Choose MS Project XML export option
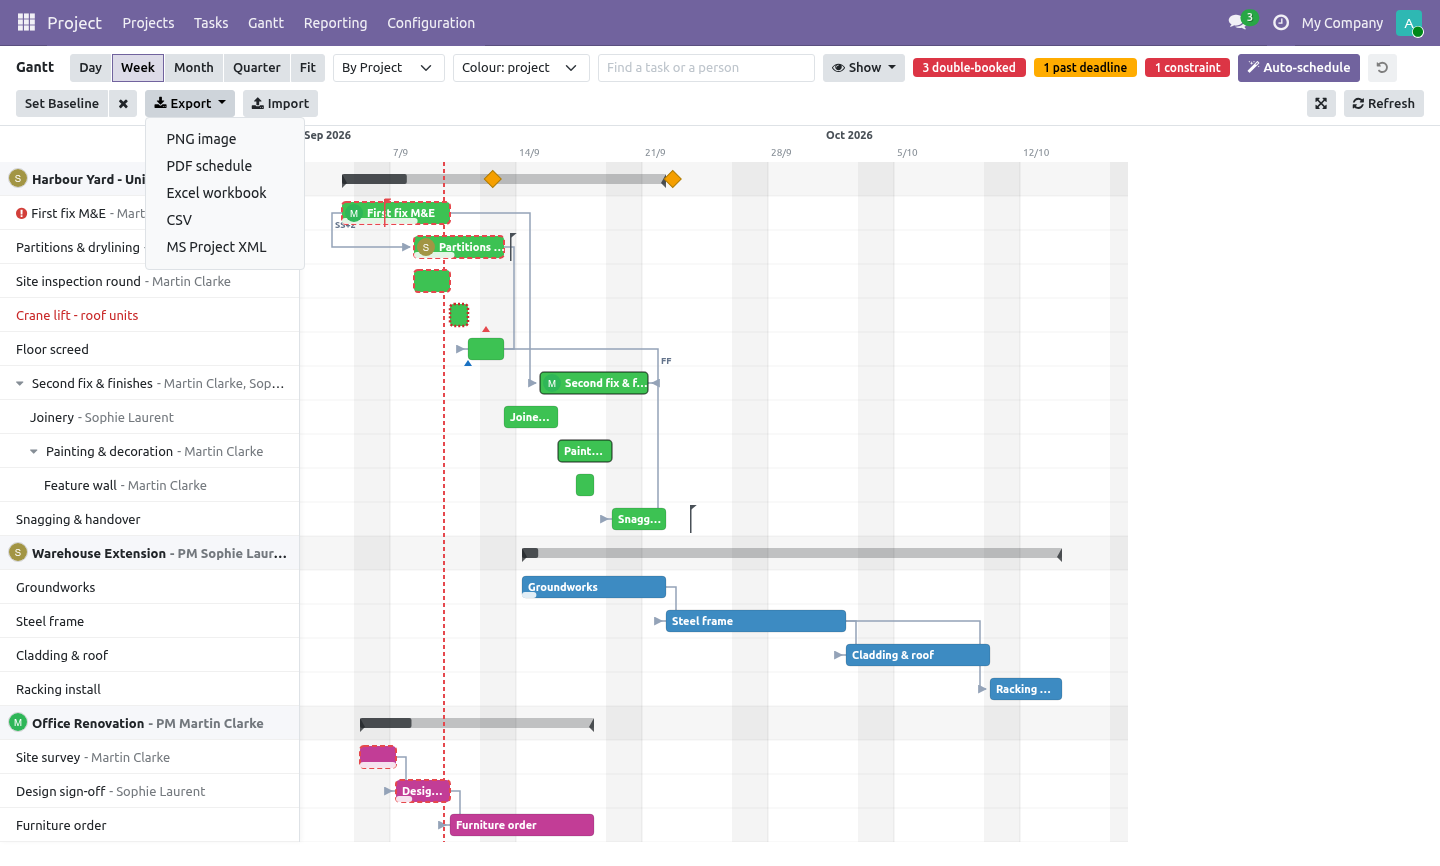This screenshot has width=1440, height=866. (x=225, y=247)
